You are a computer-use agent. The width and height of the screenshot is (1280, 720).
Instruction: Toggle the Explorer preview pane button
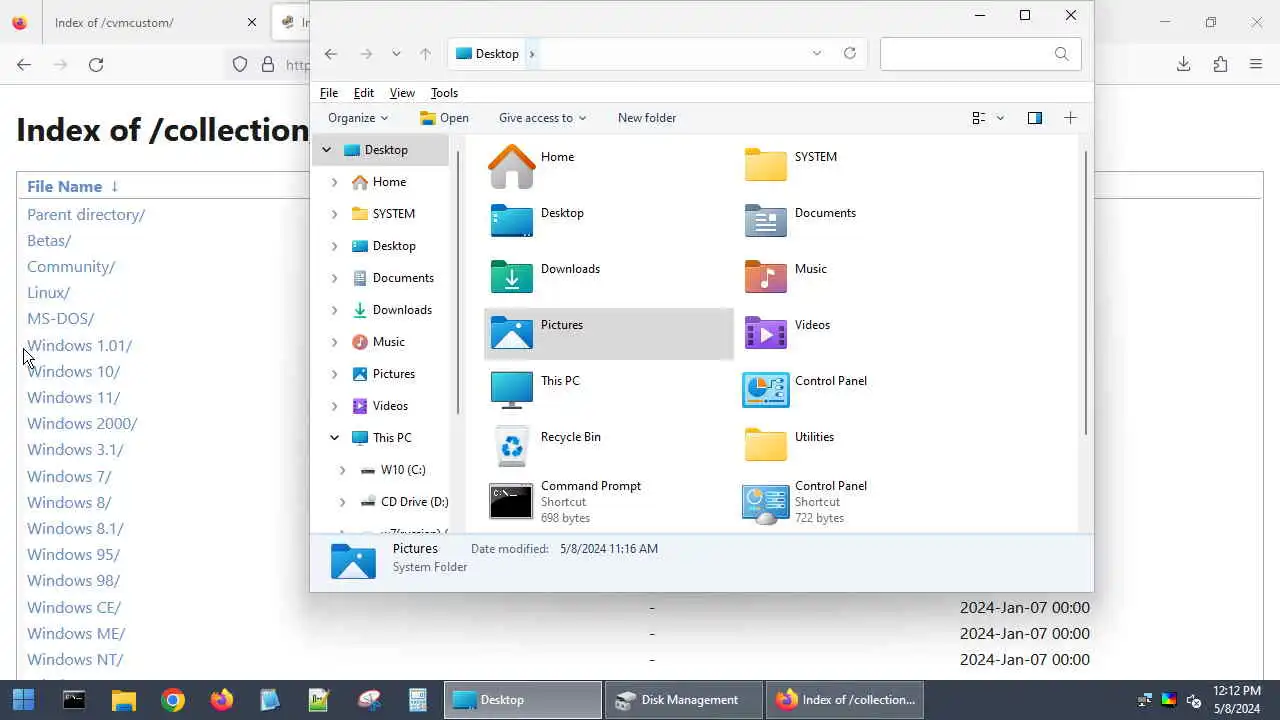(x=1035, y=118)
